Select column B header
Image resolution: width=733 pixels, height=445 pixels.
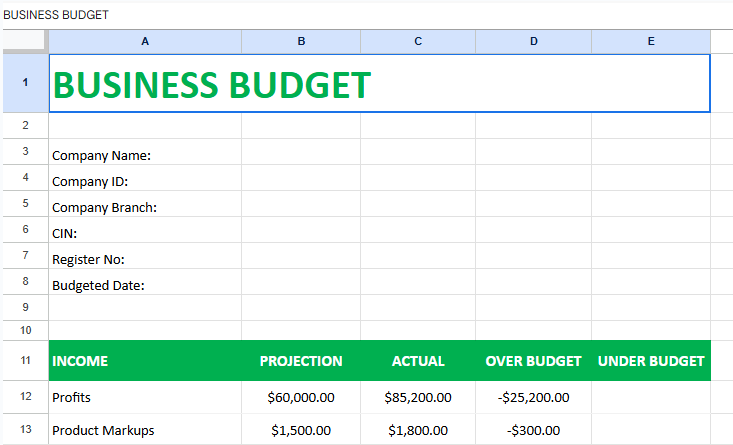[x=301, y=41]
